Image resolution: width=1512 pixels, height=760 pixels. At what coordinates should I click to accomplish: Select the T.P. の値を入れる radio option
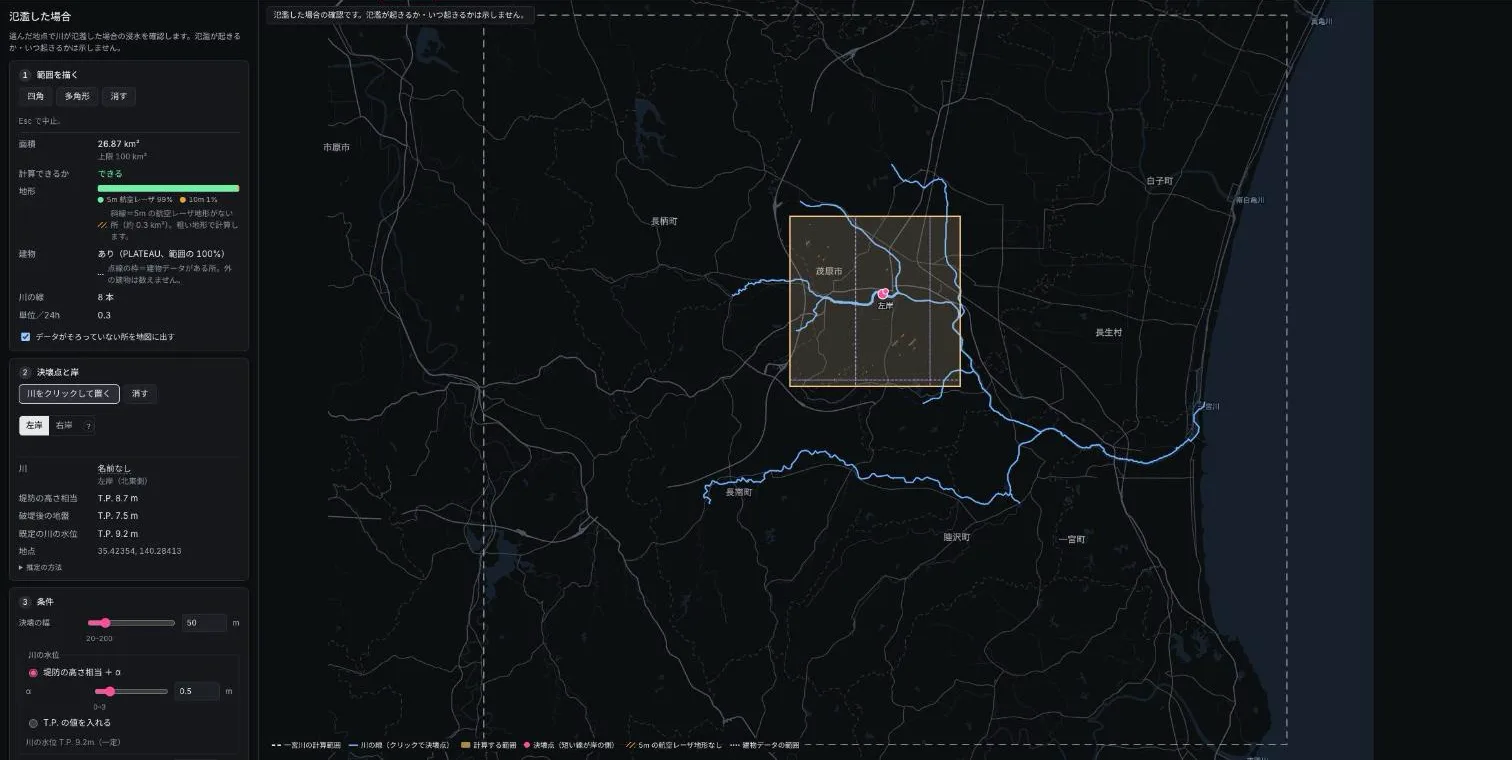pyautogui.click(x=33, y=723)
